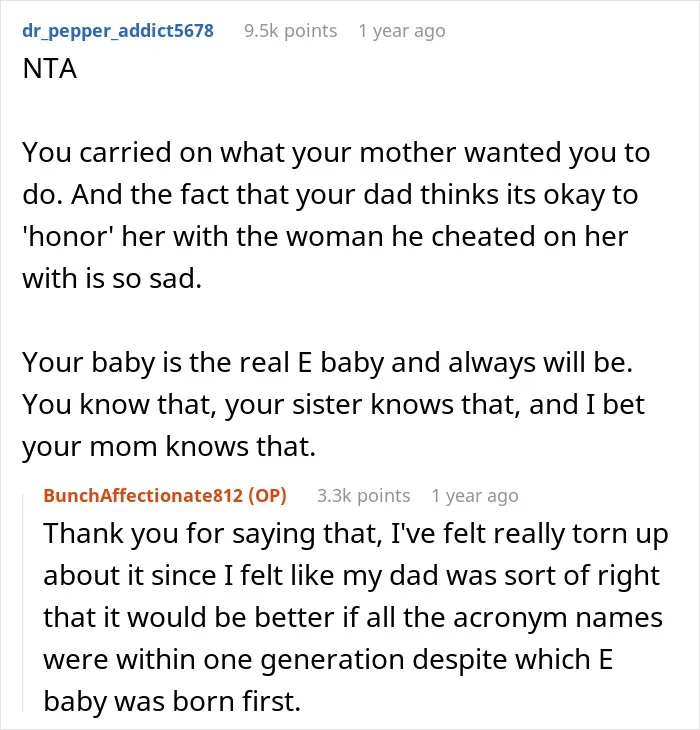Screen dimensions: 700x730
Task: Click line 'your mom knows that.'
Action: coord(169,446)
